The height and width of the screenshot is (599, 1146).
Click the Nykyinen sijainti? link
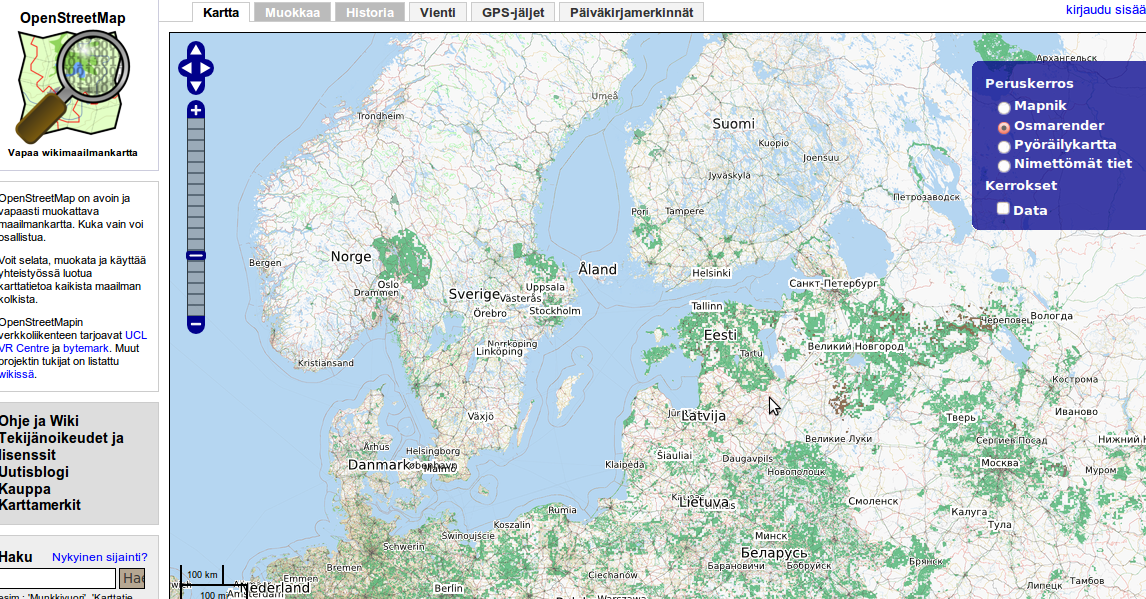coord(99,557)
